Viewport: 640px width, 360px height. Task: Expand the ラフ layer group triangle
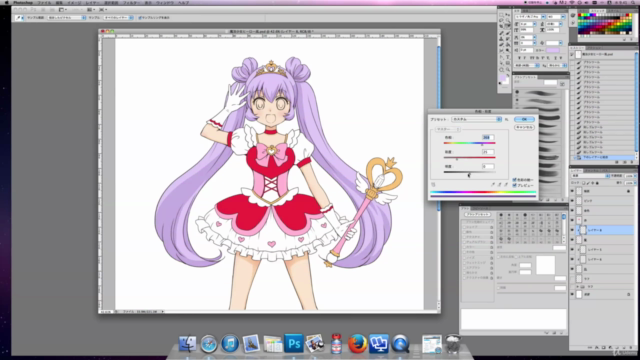coord(578,287)
